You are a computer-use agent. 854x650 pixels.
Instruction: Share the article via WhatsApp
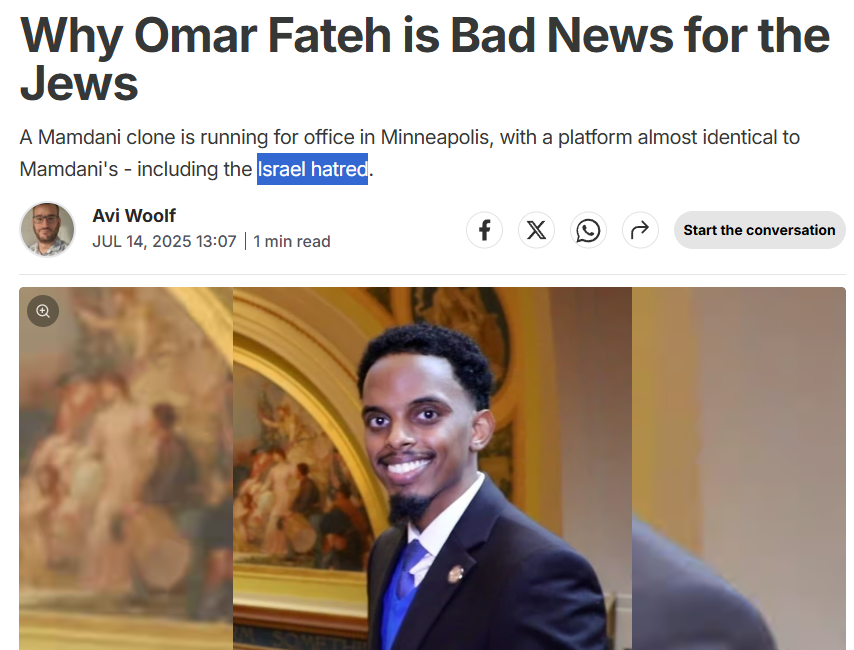point(588,230)
